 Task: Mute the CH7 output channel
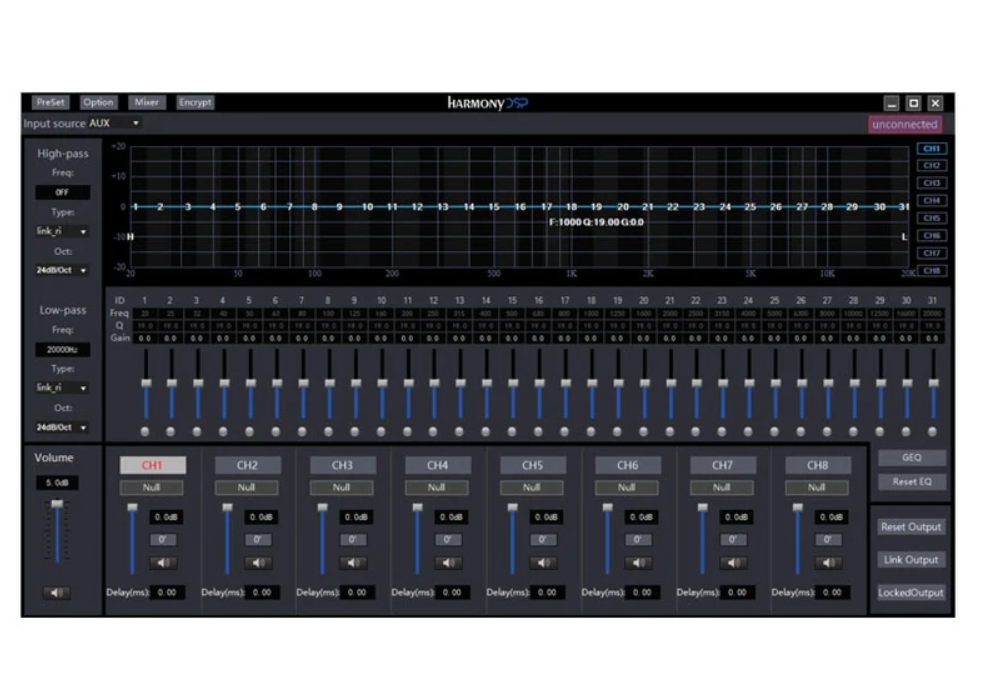pyautogui.click(x=733, y=563)
